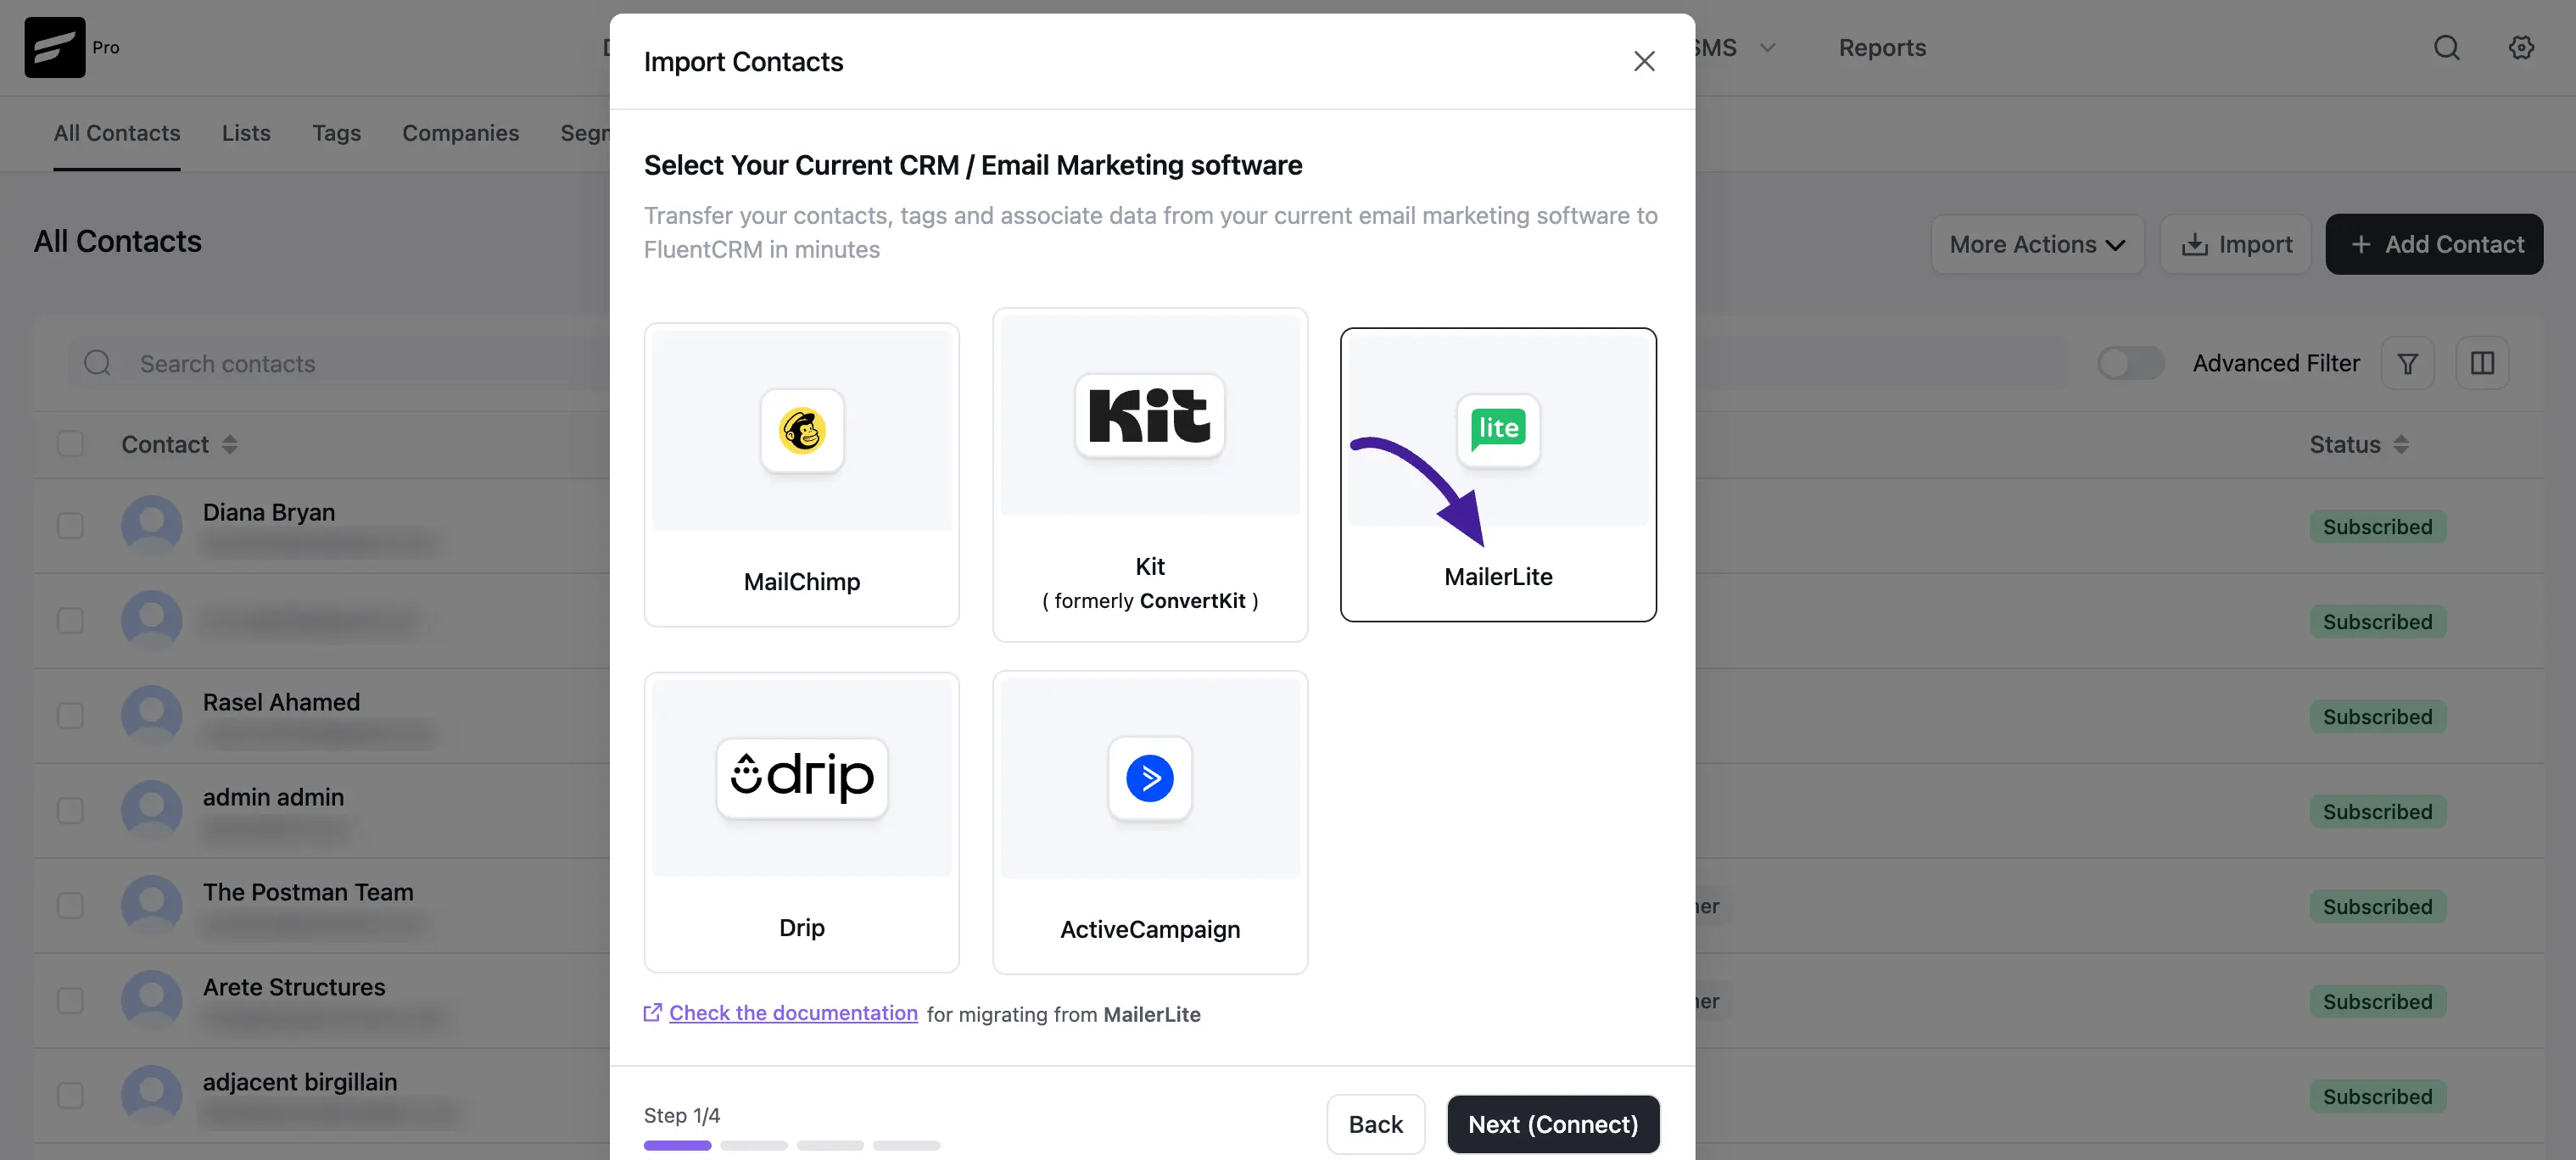The width and height of the screenshot is (2576, 1160).
Task: Click Diana Bryan's Subscribed status badge
Action: coord(2377,526)
